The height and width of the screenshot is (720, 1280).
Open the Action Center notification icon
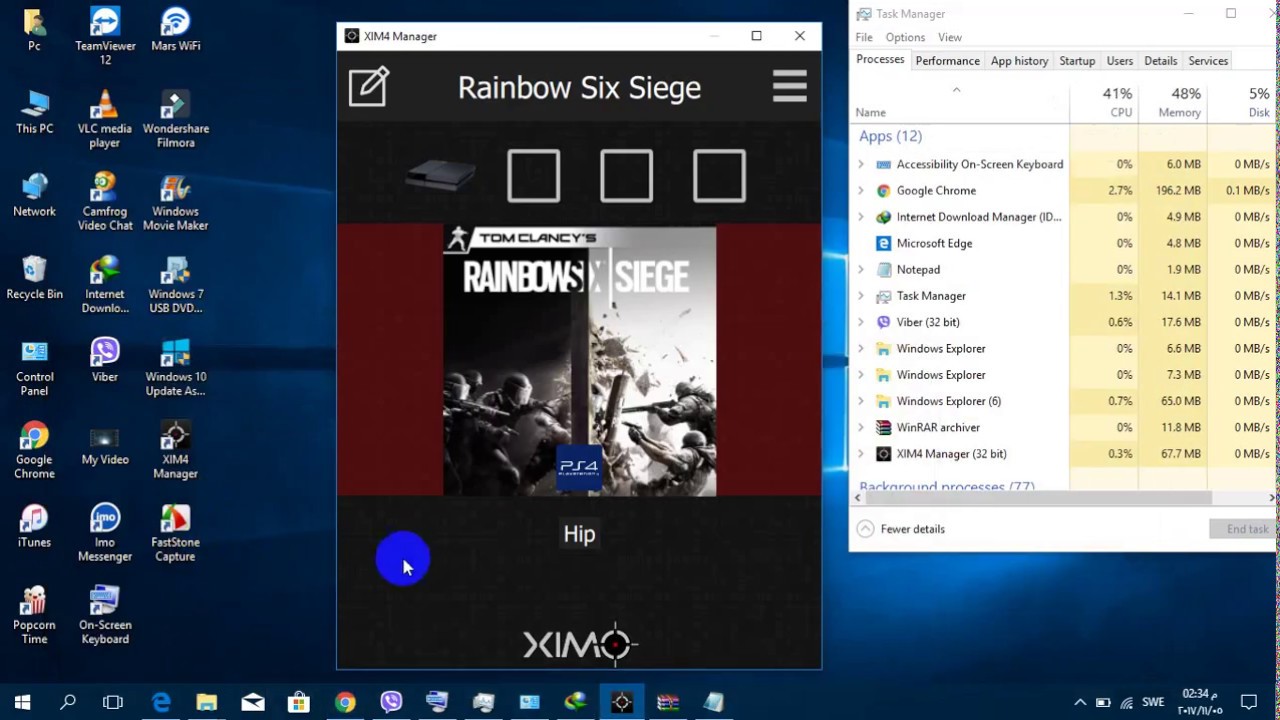click(x=1249, y=702)
